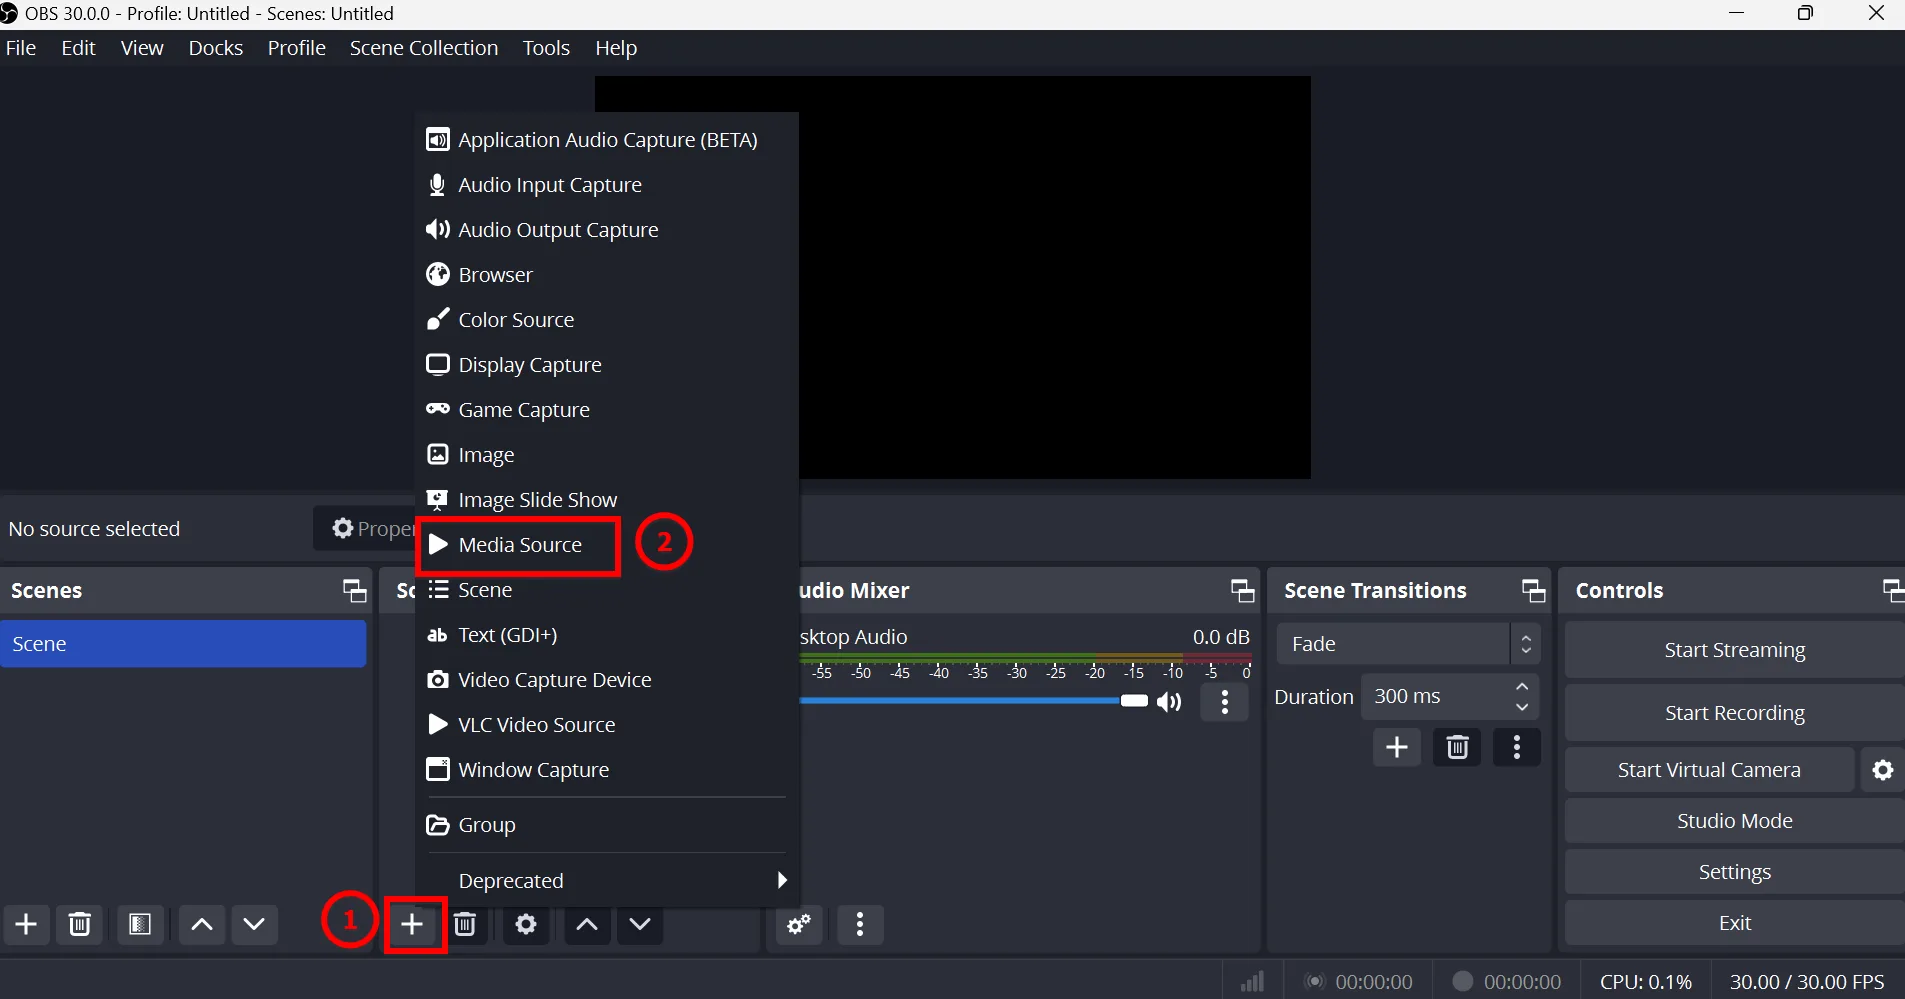The width and height of the screenshot is (1905, 999).
Task: Select Game Capture source
Action: click(607, 410)
